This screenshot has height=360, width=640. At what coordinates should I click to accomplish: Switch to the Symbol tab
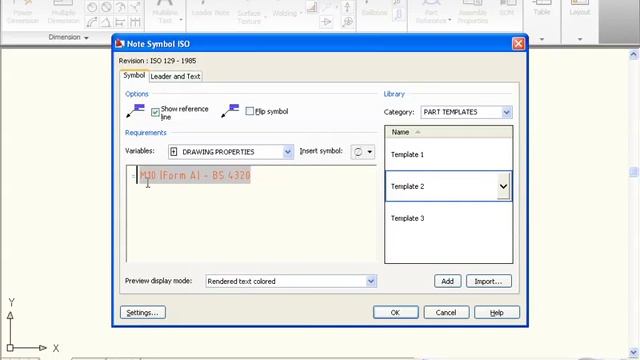[x=134, y=76]
